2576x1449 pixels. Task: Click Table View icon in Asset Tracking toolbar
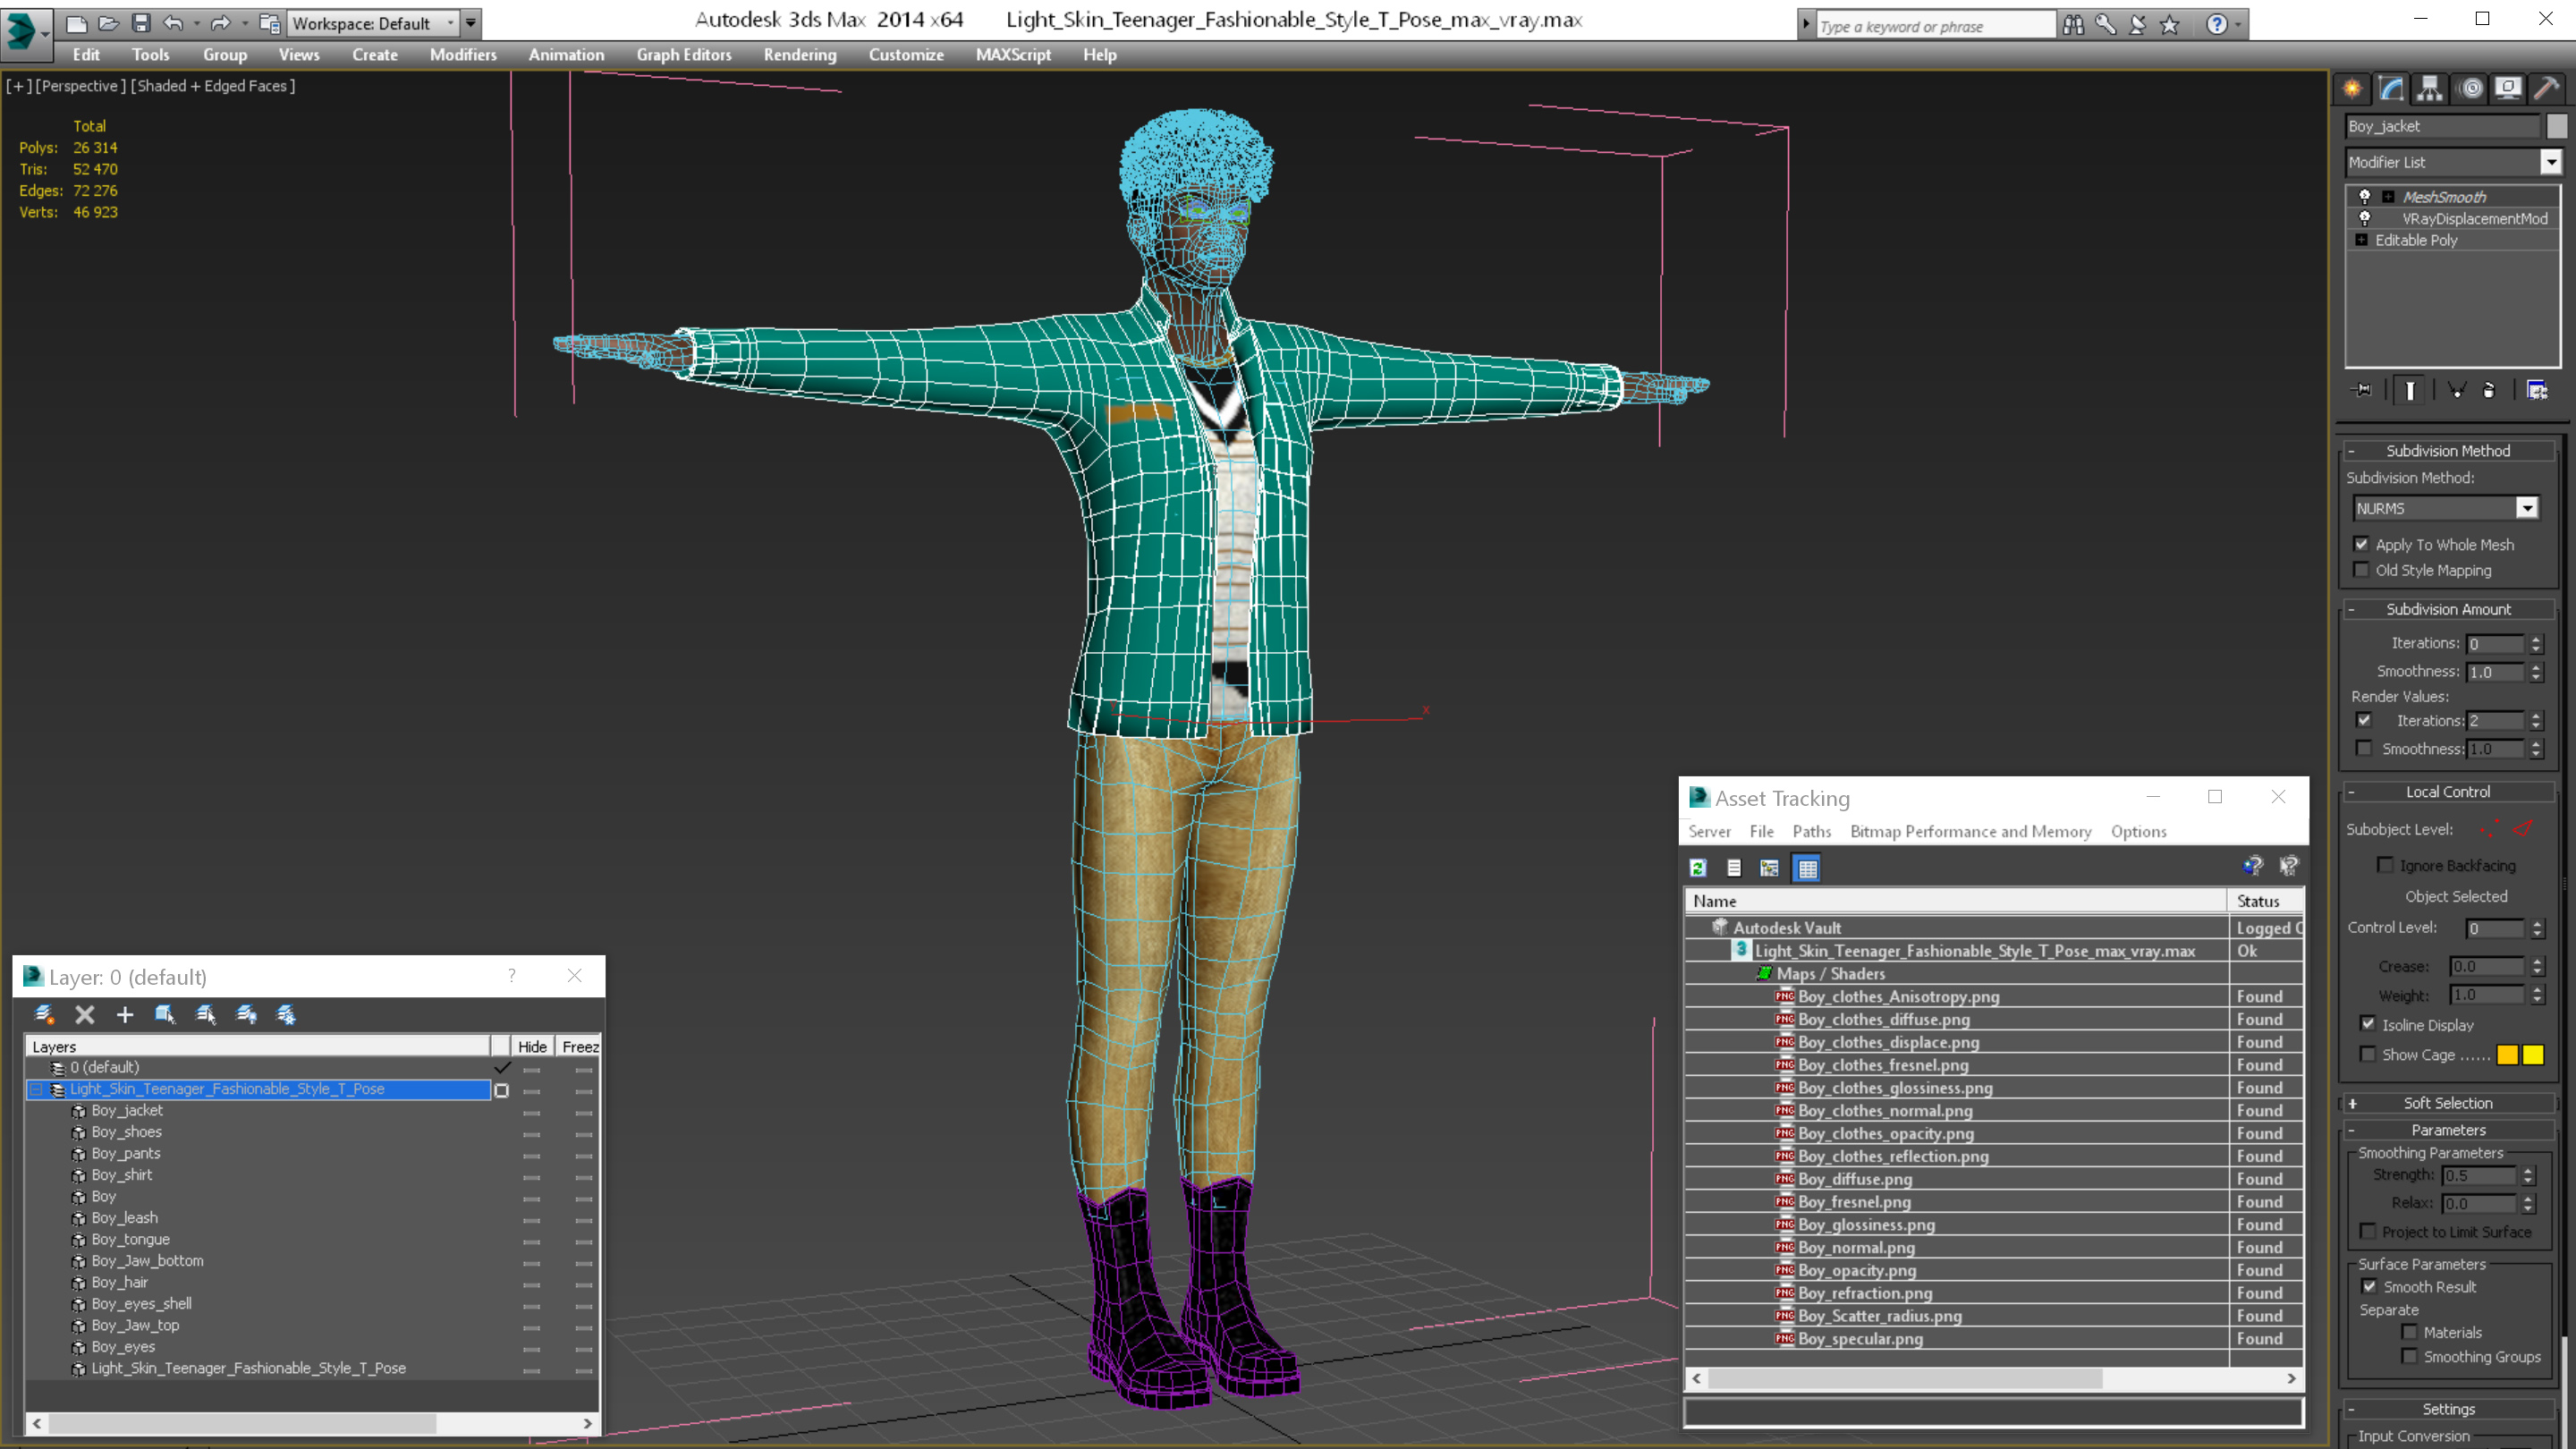coord(1807,868)
